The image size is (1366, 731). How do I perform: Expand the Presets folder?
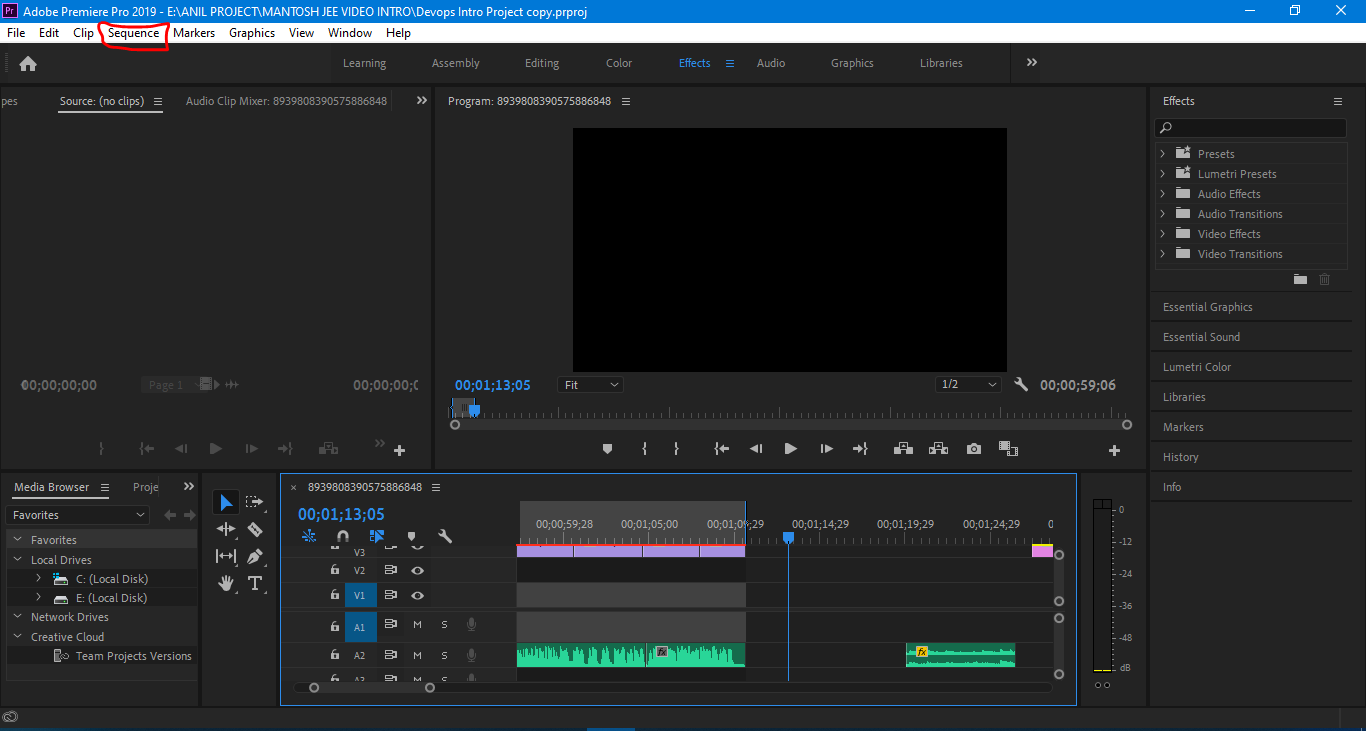(x=1162, y=154)
